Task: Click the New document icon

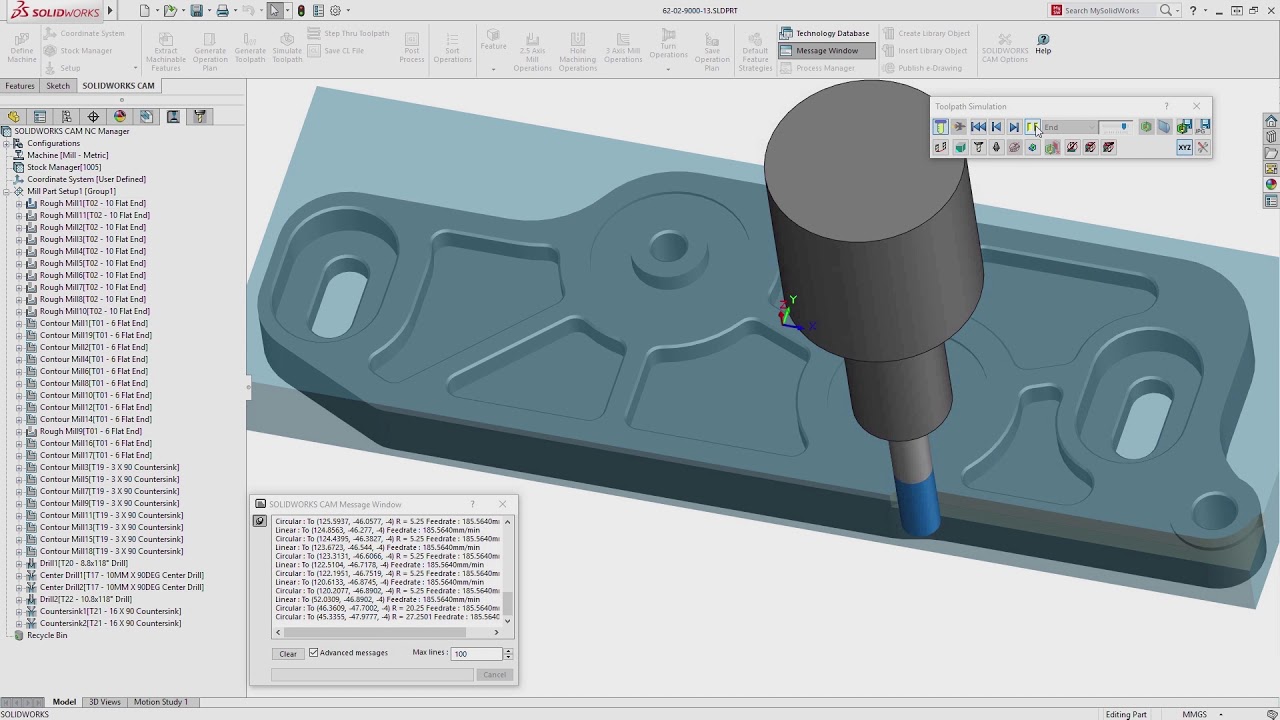Action: point(145,10)
